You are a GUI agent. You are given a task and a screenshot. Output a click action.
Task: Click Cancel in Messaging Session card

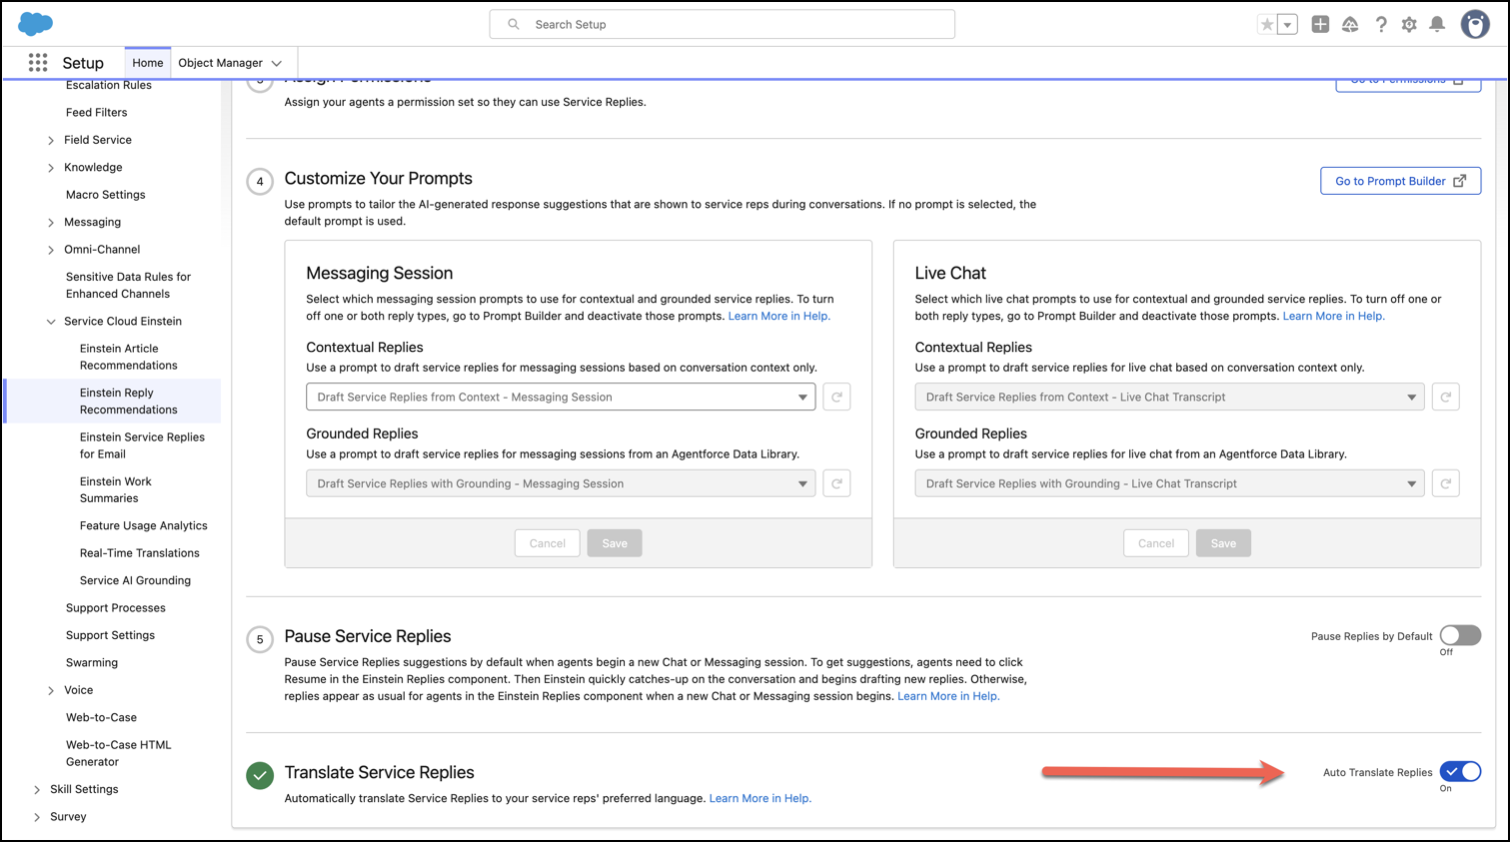click(547, 543)
